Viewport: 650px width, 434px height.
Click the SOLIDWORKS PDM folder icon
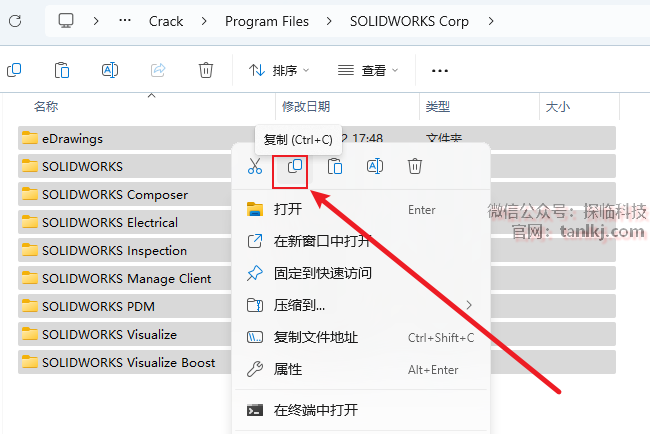coord(29,305)
